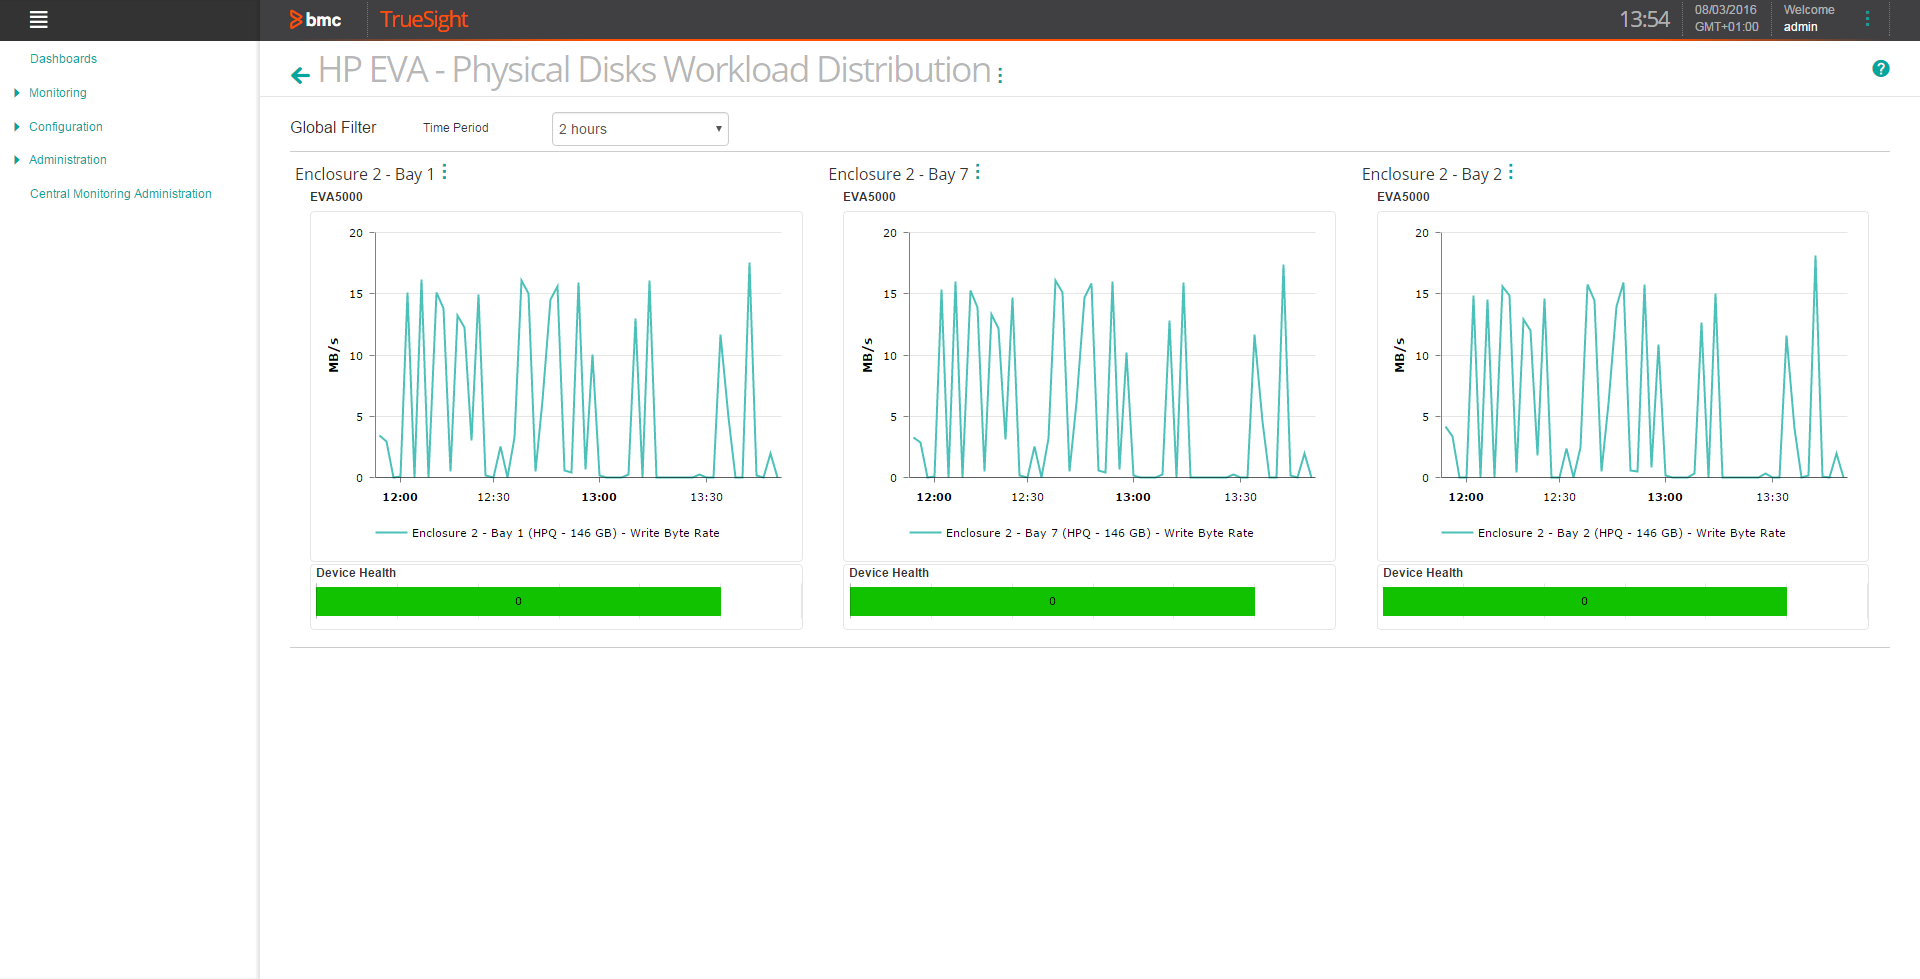Image resolution: width=1920 pixels, height=979 pixels.
Task: Click the Enclosure 2 - Bay 2 chart plot
Action: (1644, 356)
